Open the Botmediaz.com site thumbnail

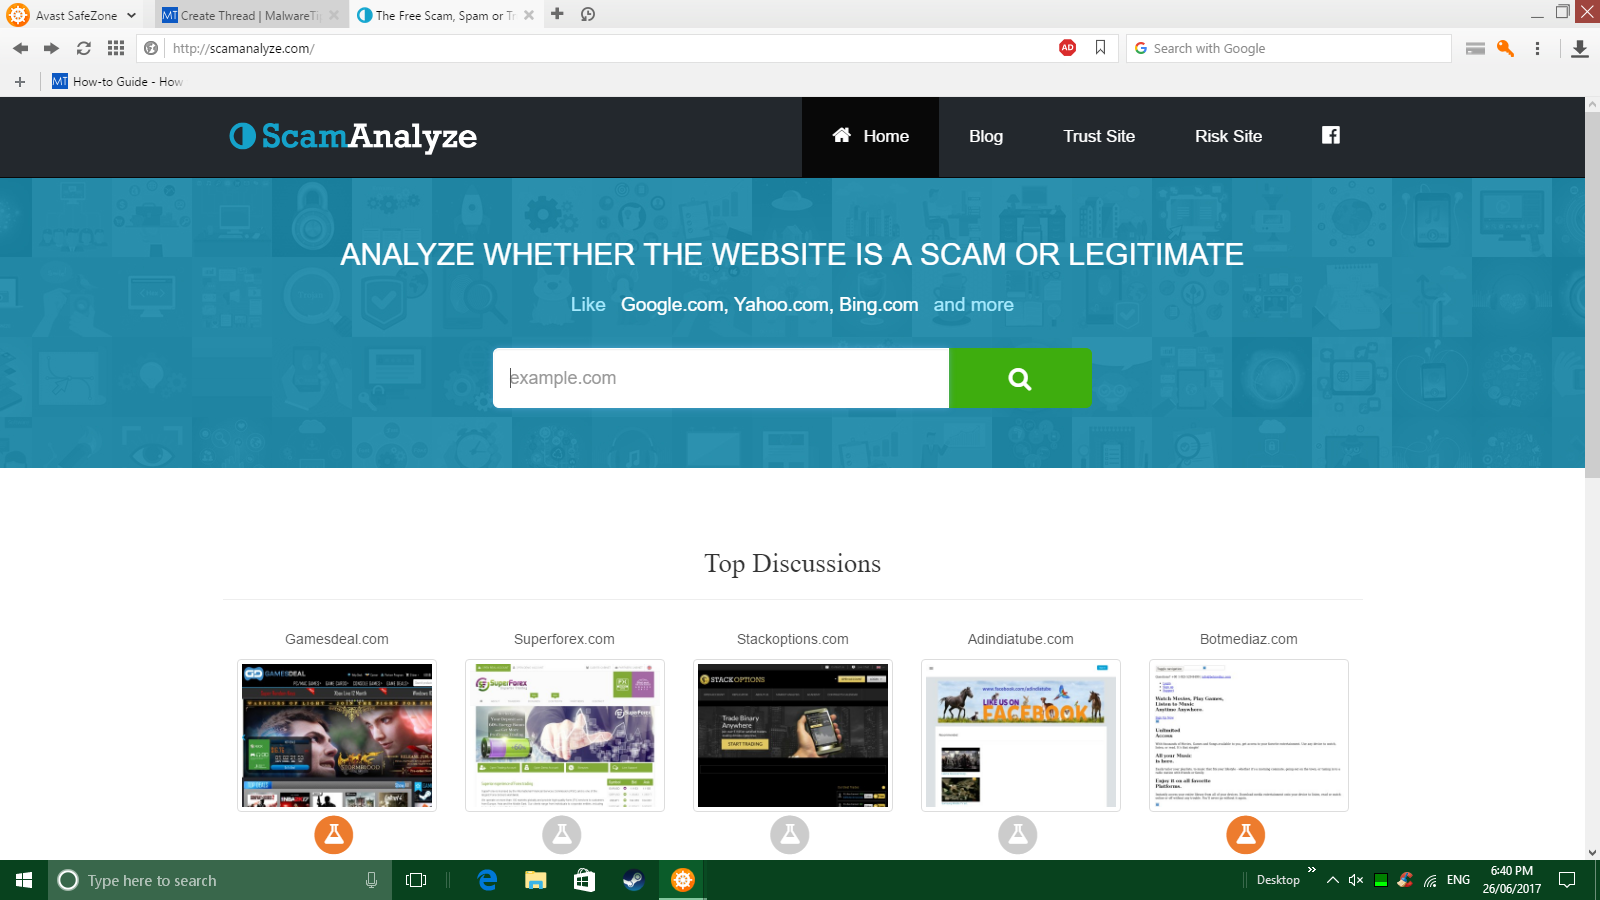[1249, 735]
